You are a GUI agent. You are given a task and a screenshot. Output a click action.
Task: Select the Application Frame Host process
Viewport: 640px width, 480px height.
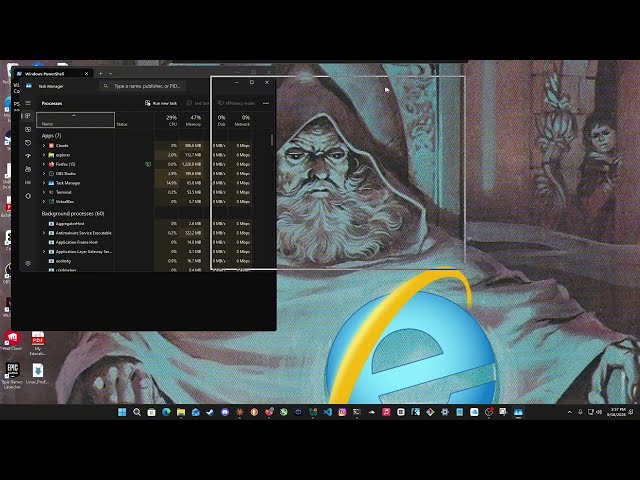pos(146,242)
